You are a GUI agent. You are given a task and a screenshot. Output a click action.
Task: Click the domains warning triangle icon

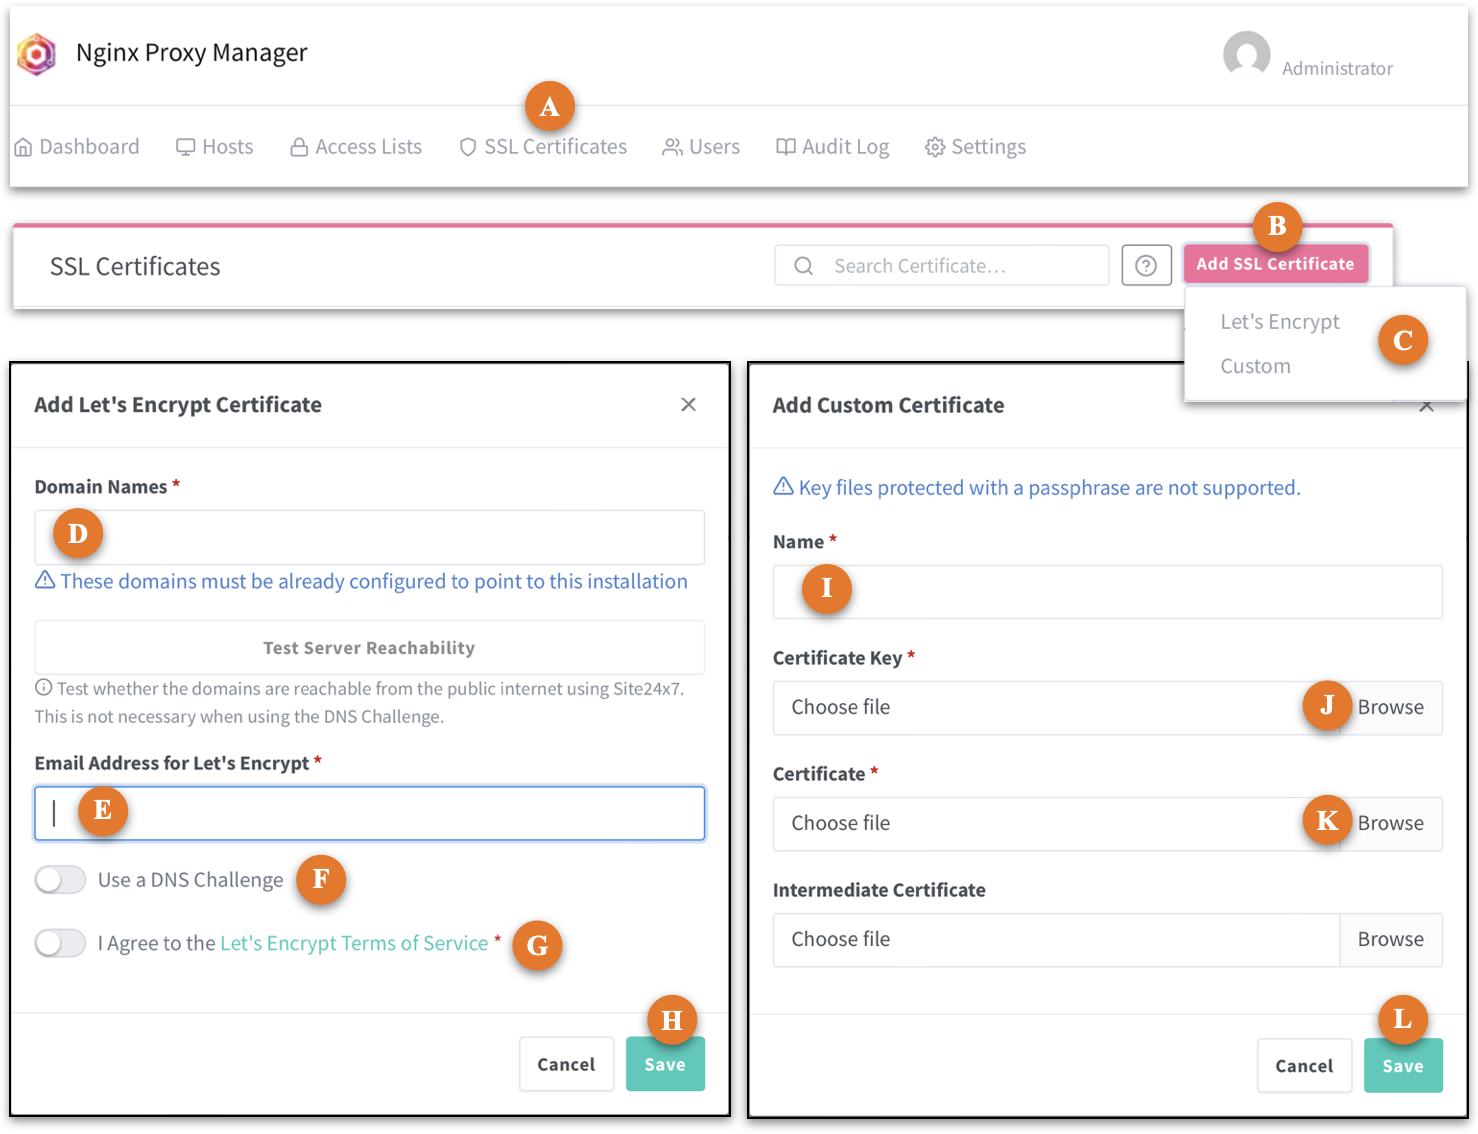45,580
